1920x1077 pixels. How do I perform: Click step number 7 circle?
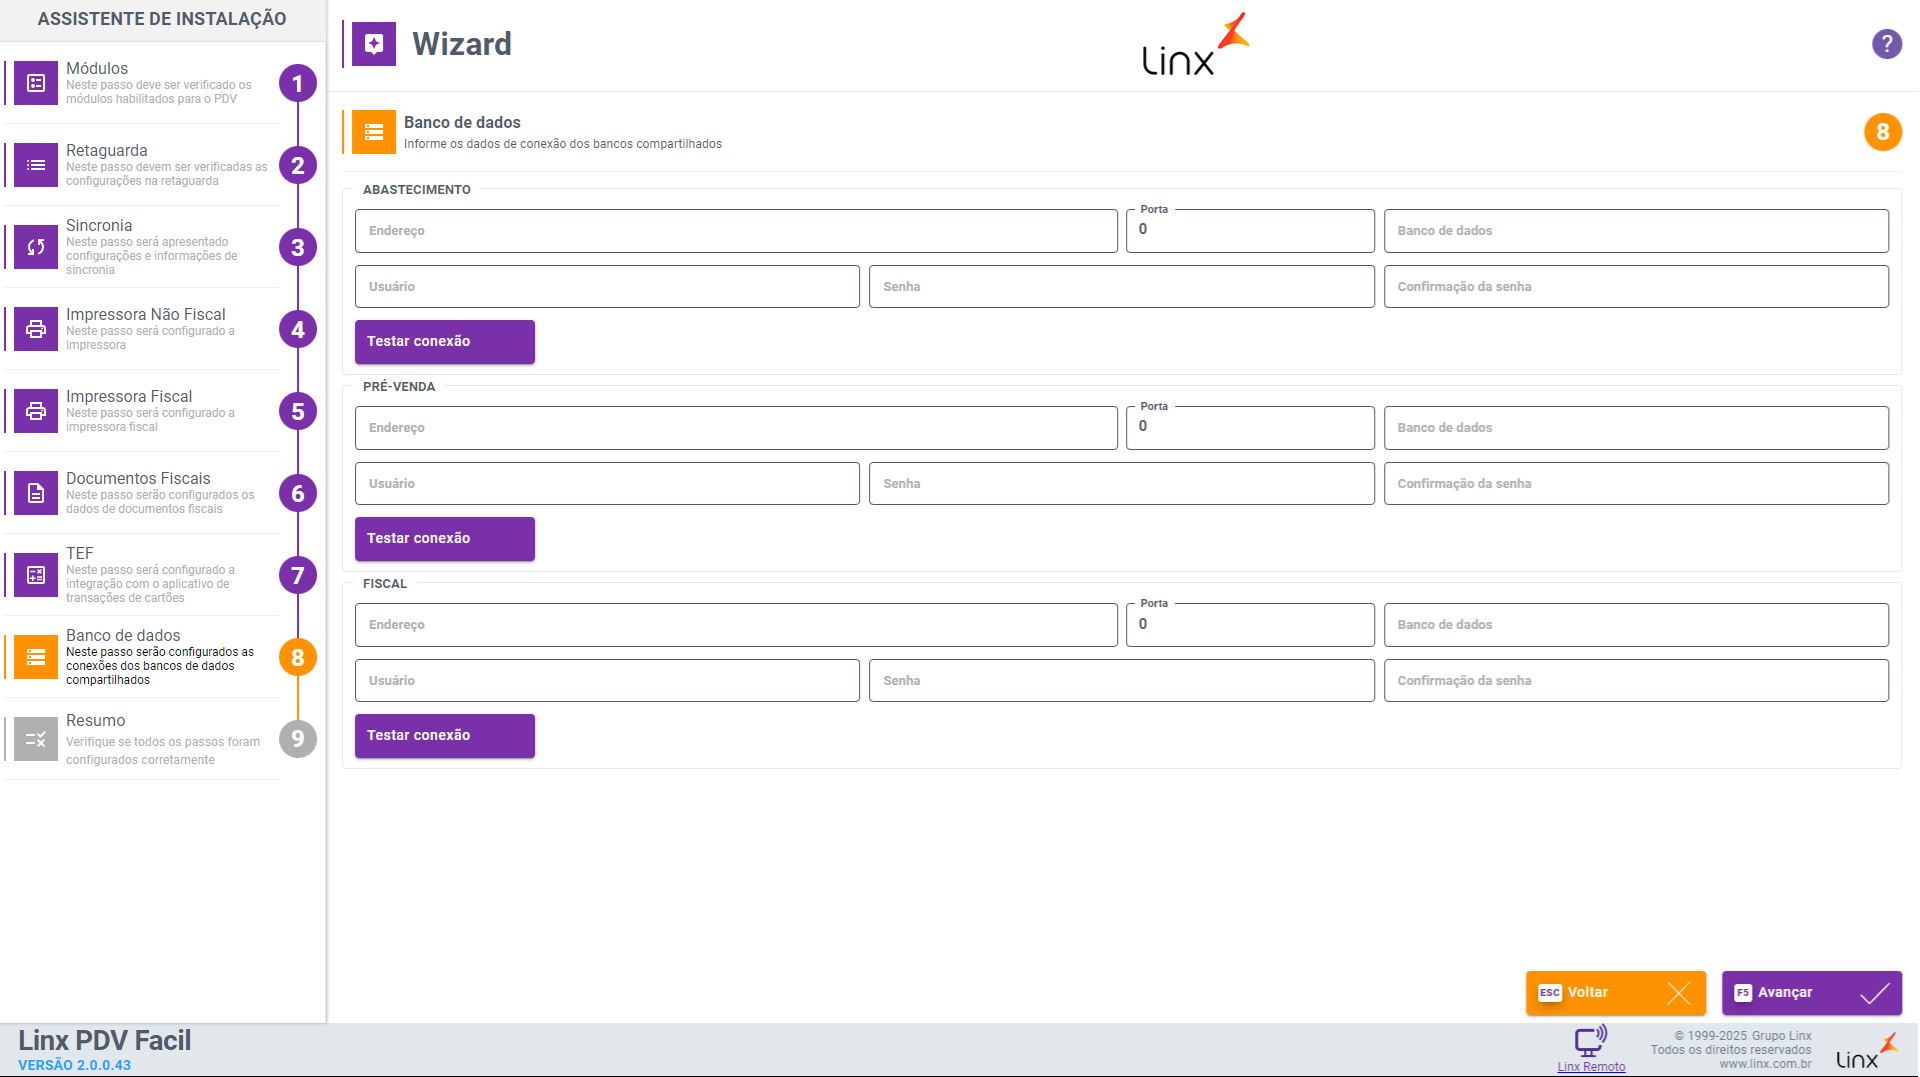298,575
